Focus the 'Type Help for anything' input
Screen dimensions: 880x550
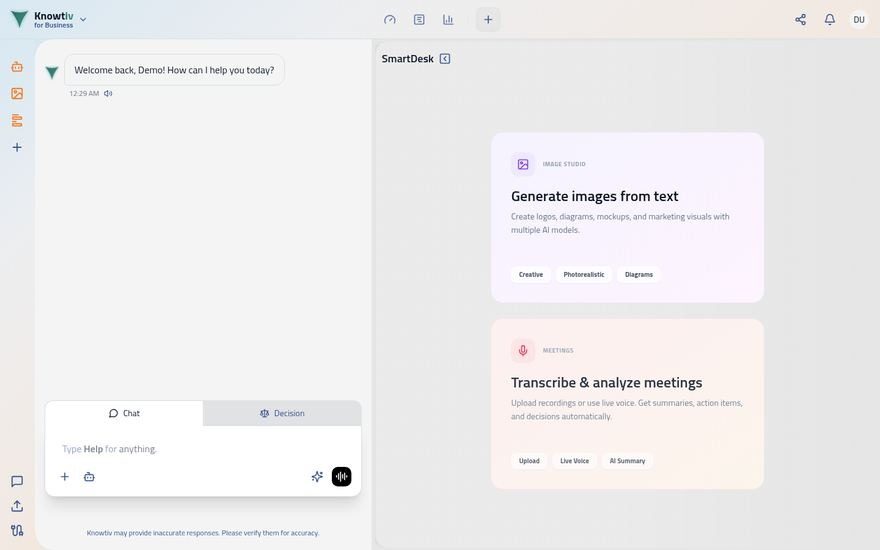point(203,449)
